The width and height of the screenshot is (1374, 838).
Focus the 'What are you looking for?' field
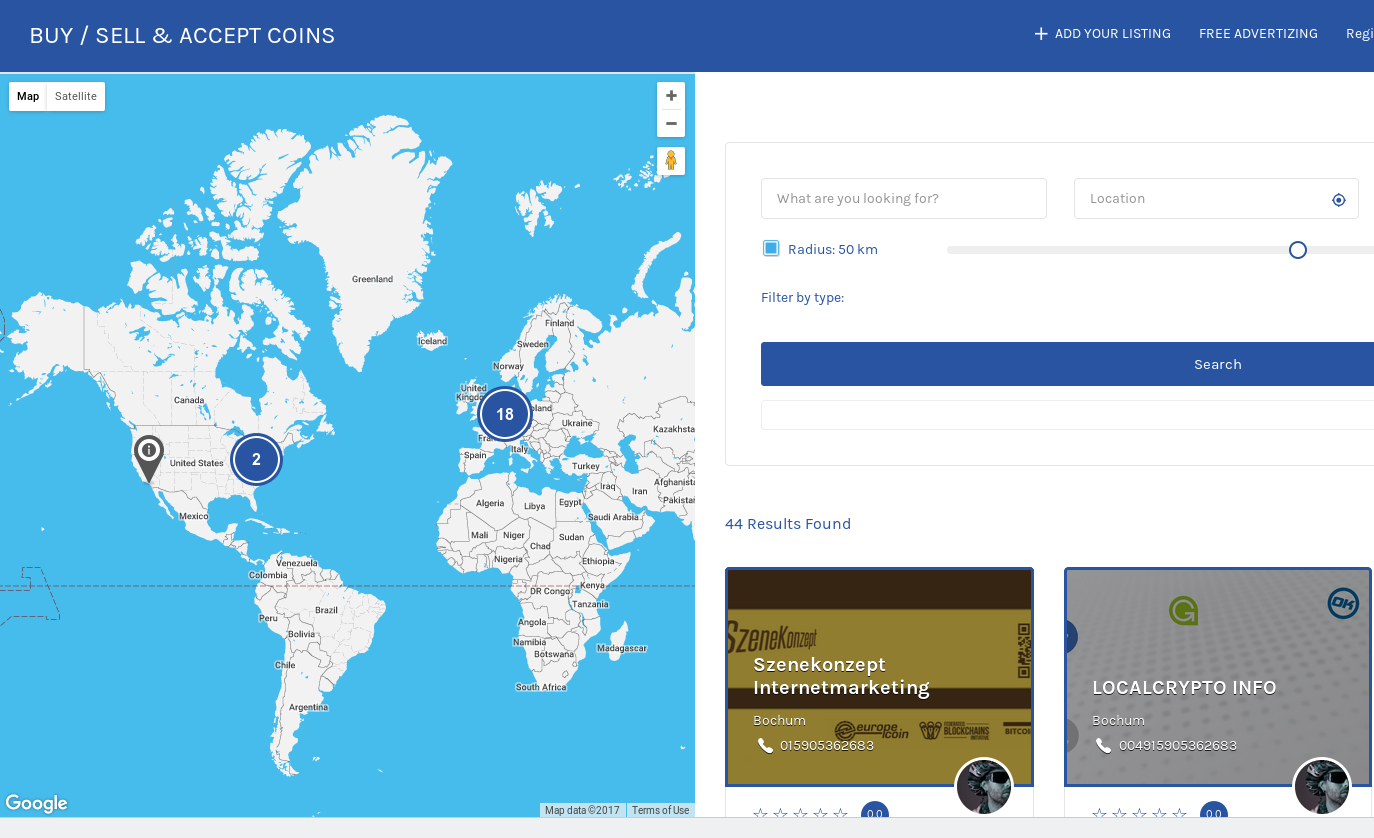[x=904, y=199]
